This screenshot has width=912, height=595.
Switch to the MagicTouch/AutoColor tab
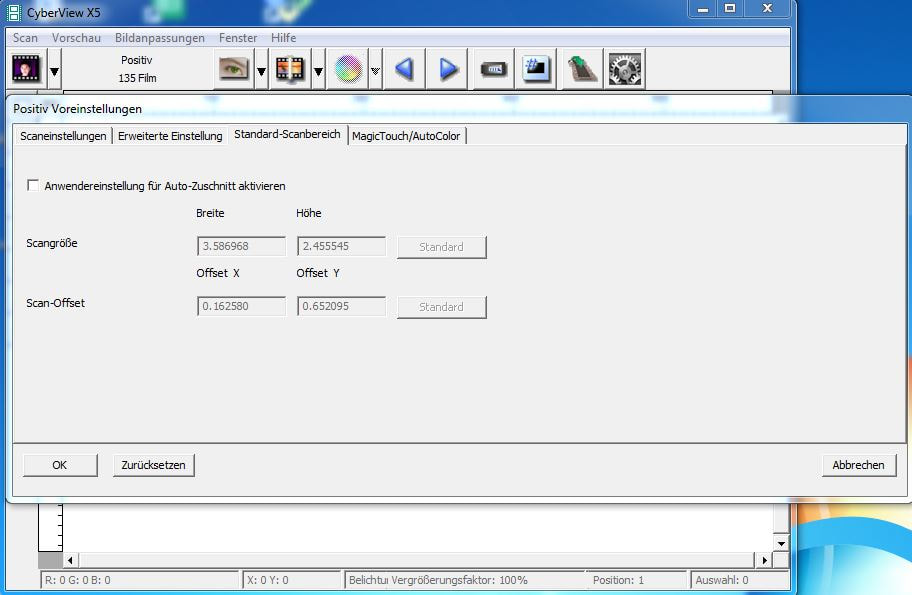(x=406, y=136)
